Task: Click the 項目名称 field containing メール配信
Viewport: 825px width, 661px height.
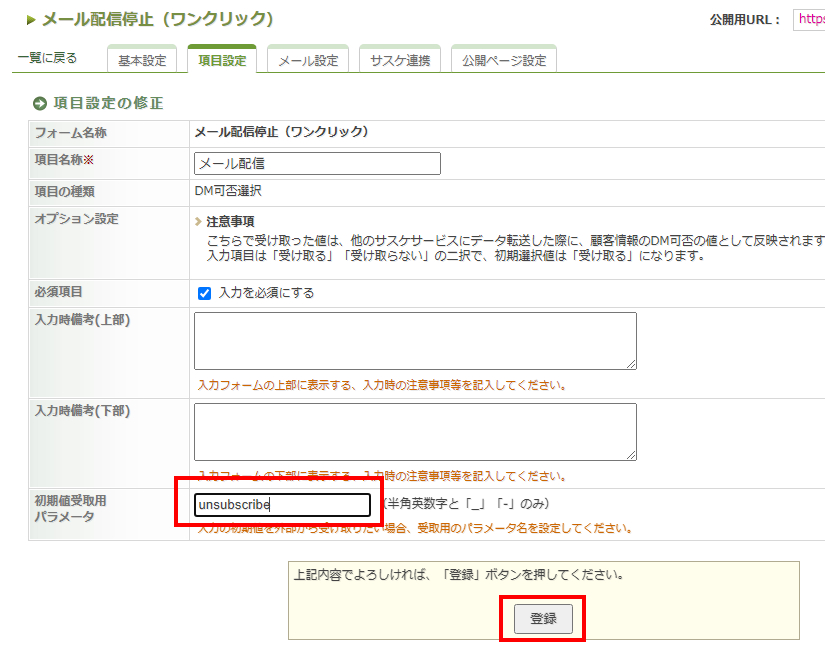Action: tap(316, 163)
